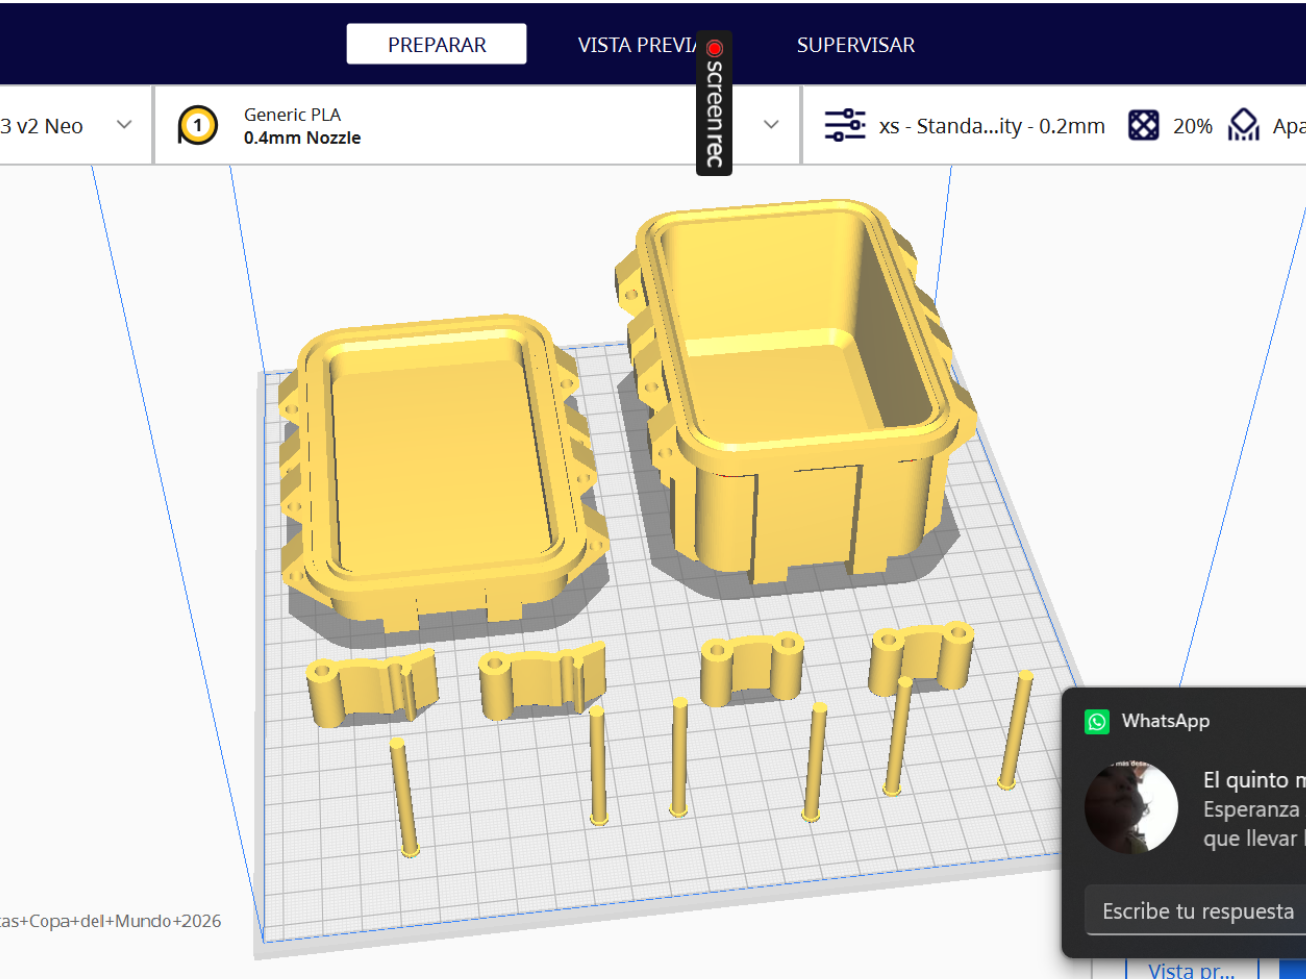Image resolution: width=1306 pixels, height=979 pixels.
Task: Select the 'Generic PLA' material label
Action: [292, 114]
